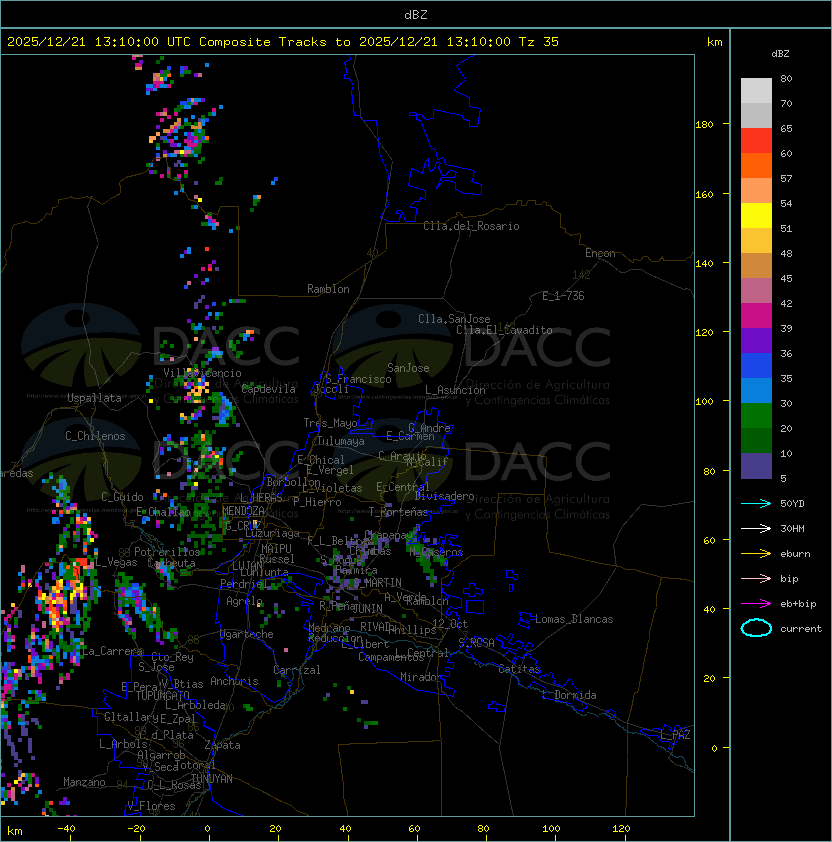Click the 'S_Francisco' map label
Image resolution: width=832 pixels, height=842 pixels.
(x=358, y=379)
